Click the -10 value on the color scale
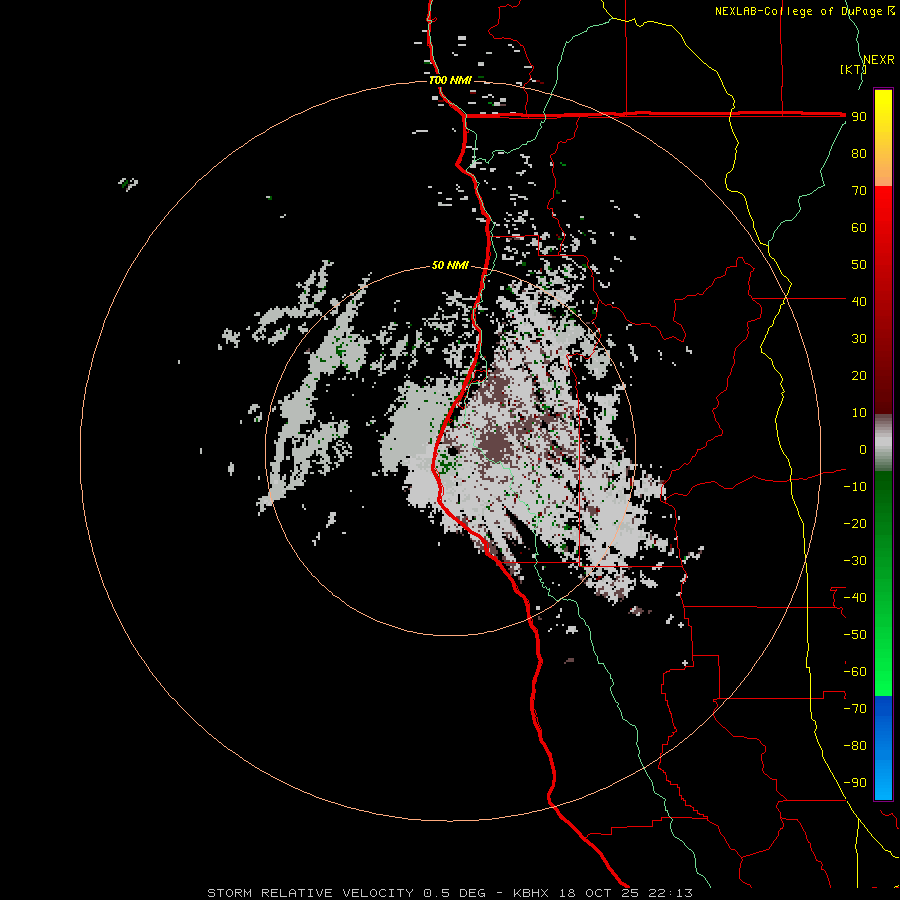900x900 pixels. (855, 487)
